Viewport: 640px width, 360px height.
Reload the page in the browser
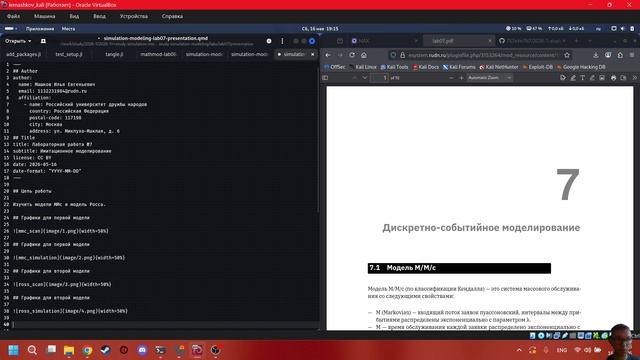352,55
